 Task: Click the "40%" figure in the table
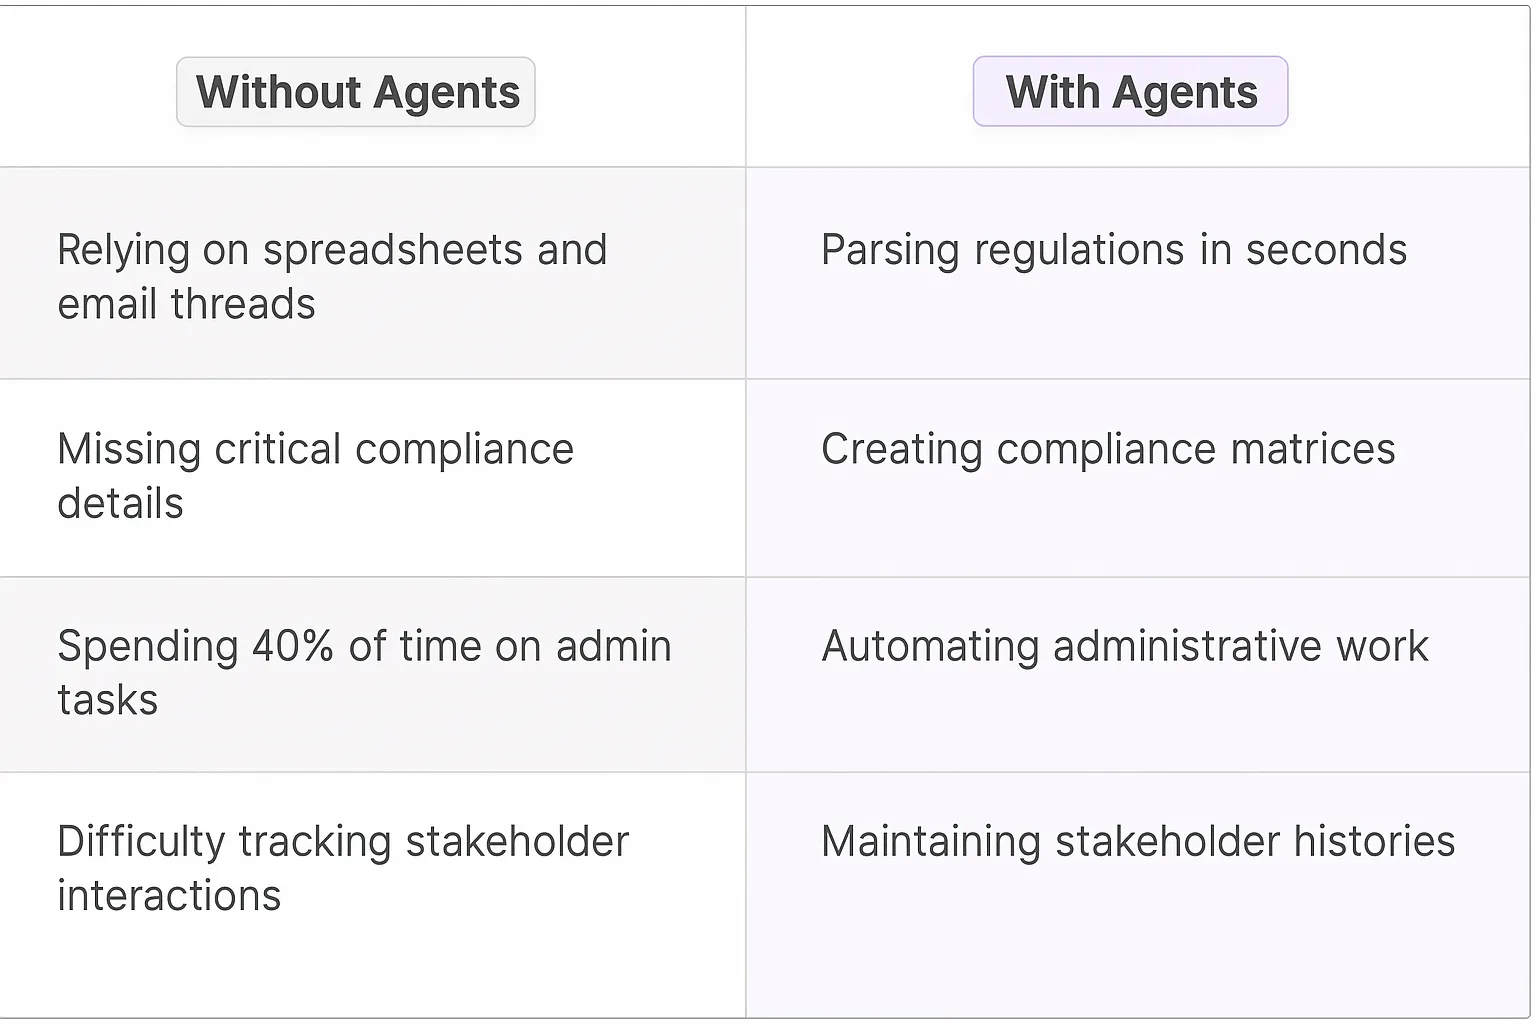[292, 646]
